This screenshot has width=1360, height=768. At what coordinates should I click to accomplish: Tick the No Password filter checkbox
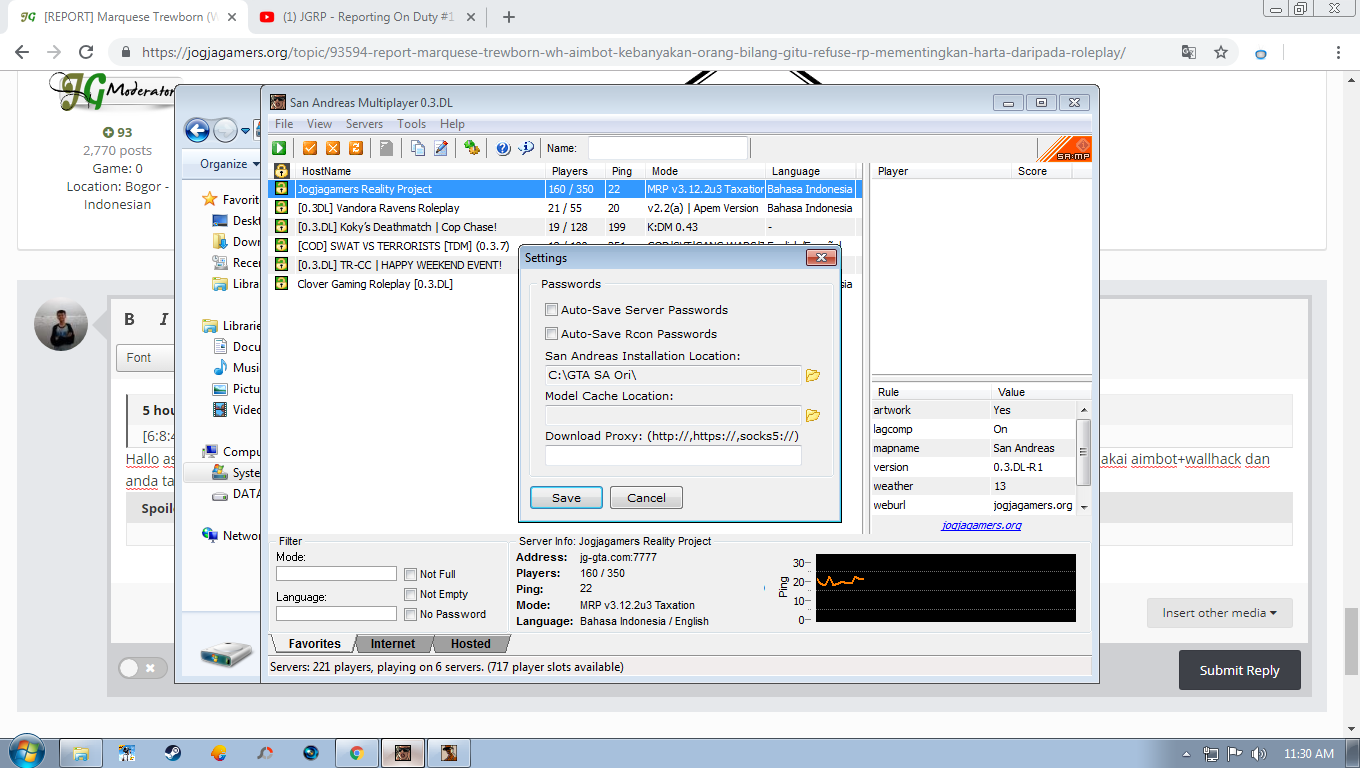pos(411,614)
